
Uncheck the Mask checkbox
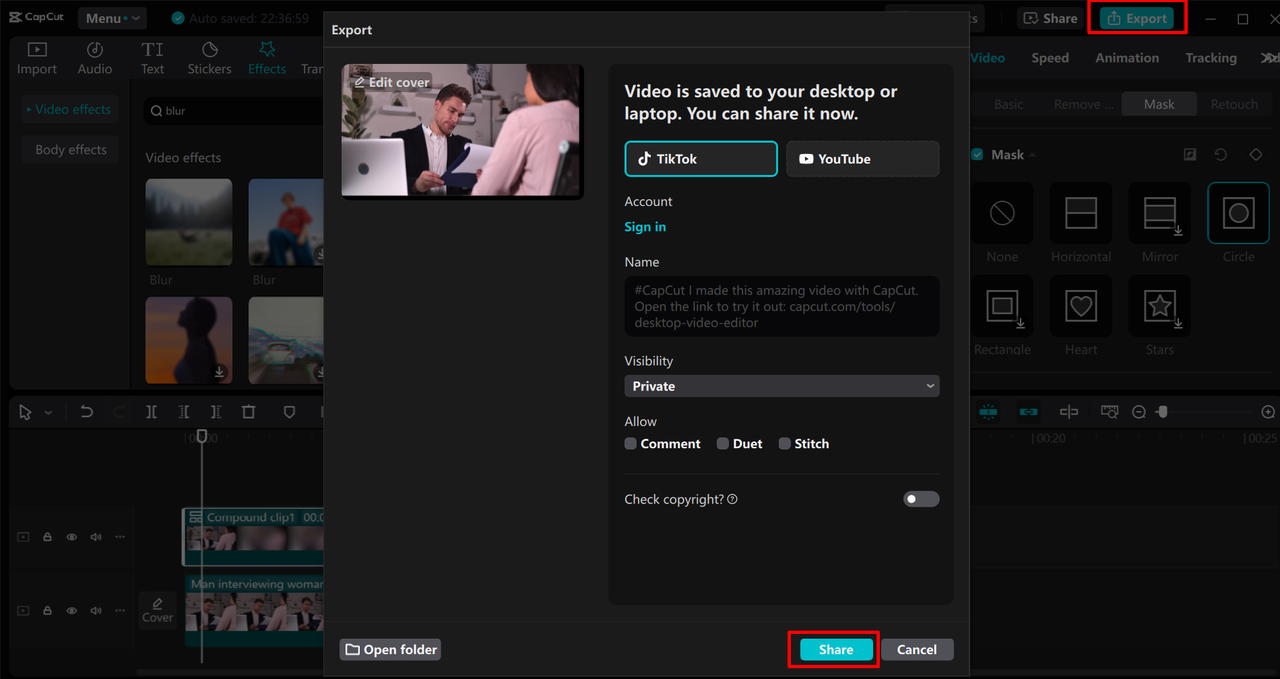(977, 155)
